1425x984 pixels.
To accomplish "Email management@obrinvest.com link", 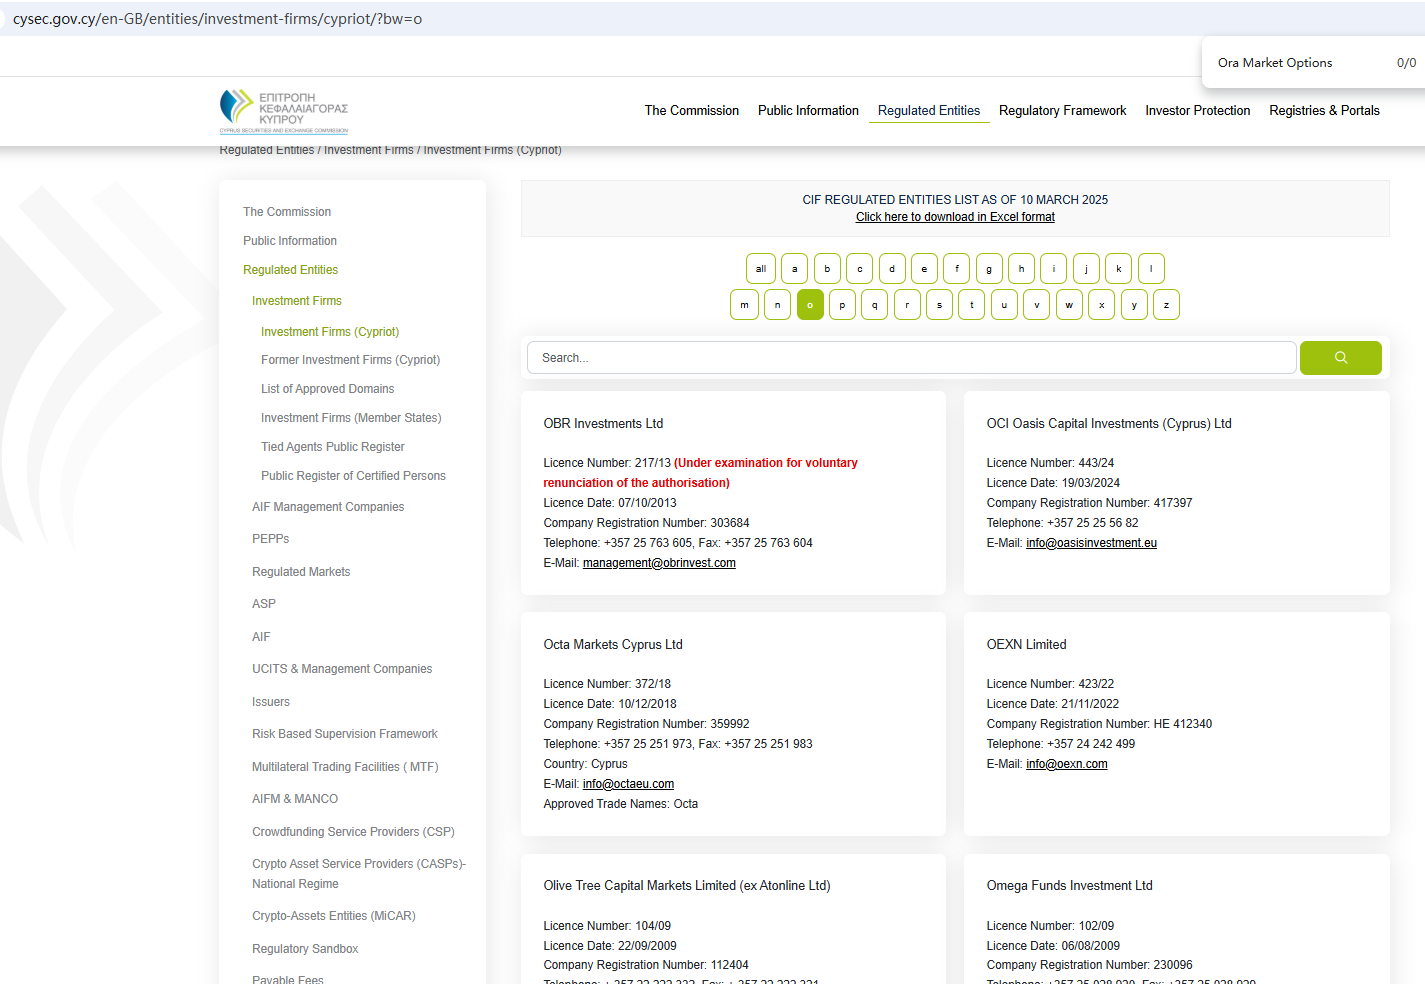I will (x=659, y=563).
